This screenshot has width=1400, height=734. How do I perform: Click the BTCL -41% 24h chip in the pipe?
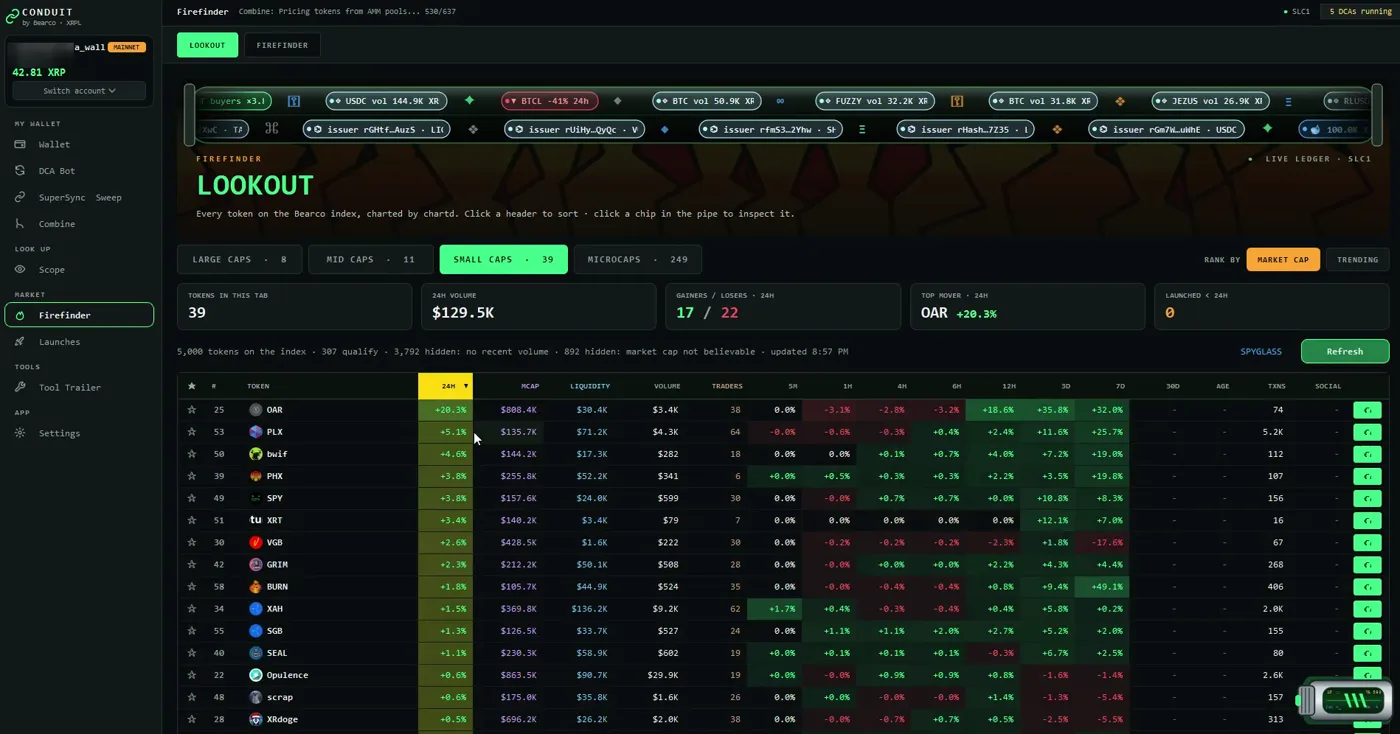[550, 101]
